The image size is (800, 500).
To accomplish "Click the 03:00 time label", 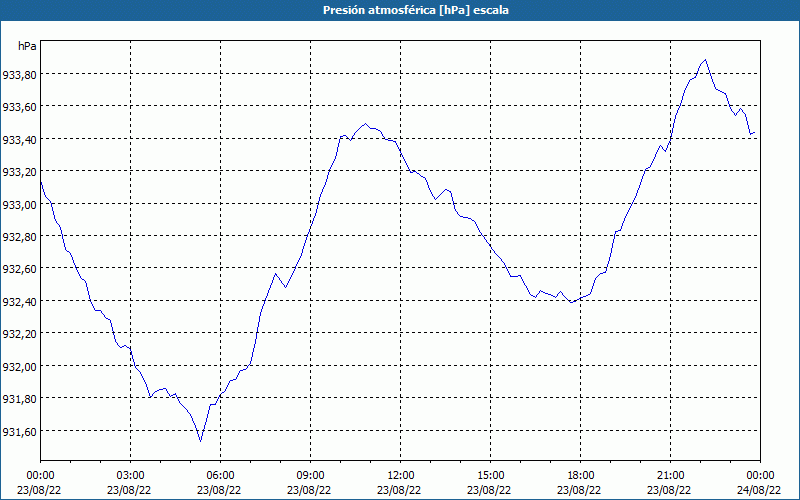I will pyautogui.click(x=131, y=476).
